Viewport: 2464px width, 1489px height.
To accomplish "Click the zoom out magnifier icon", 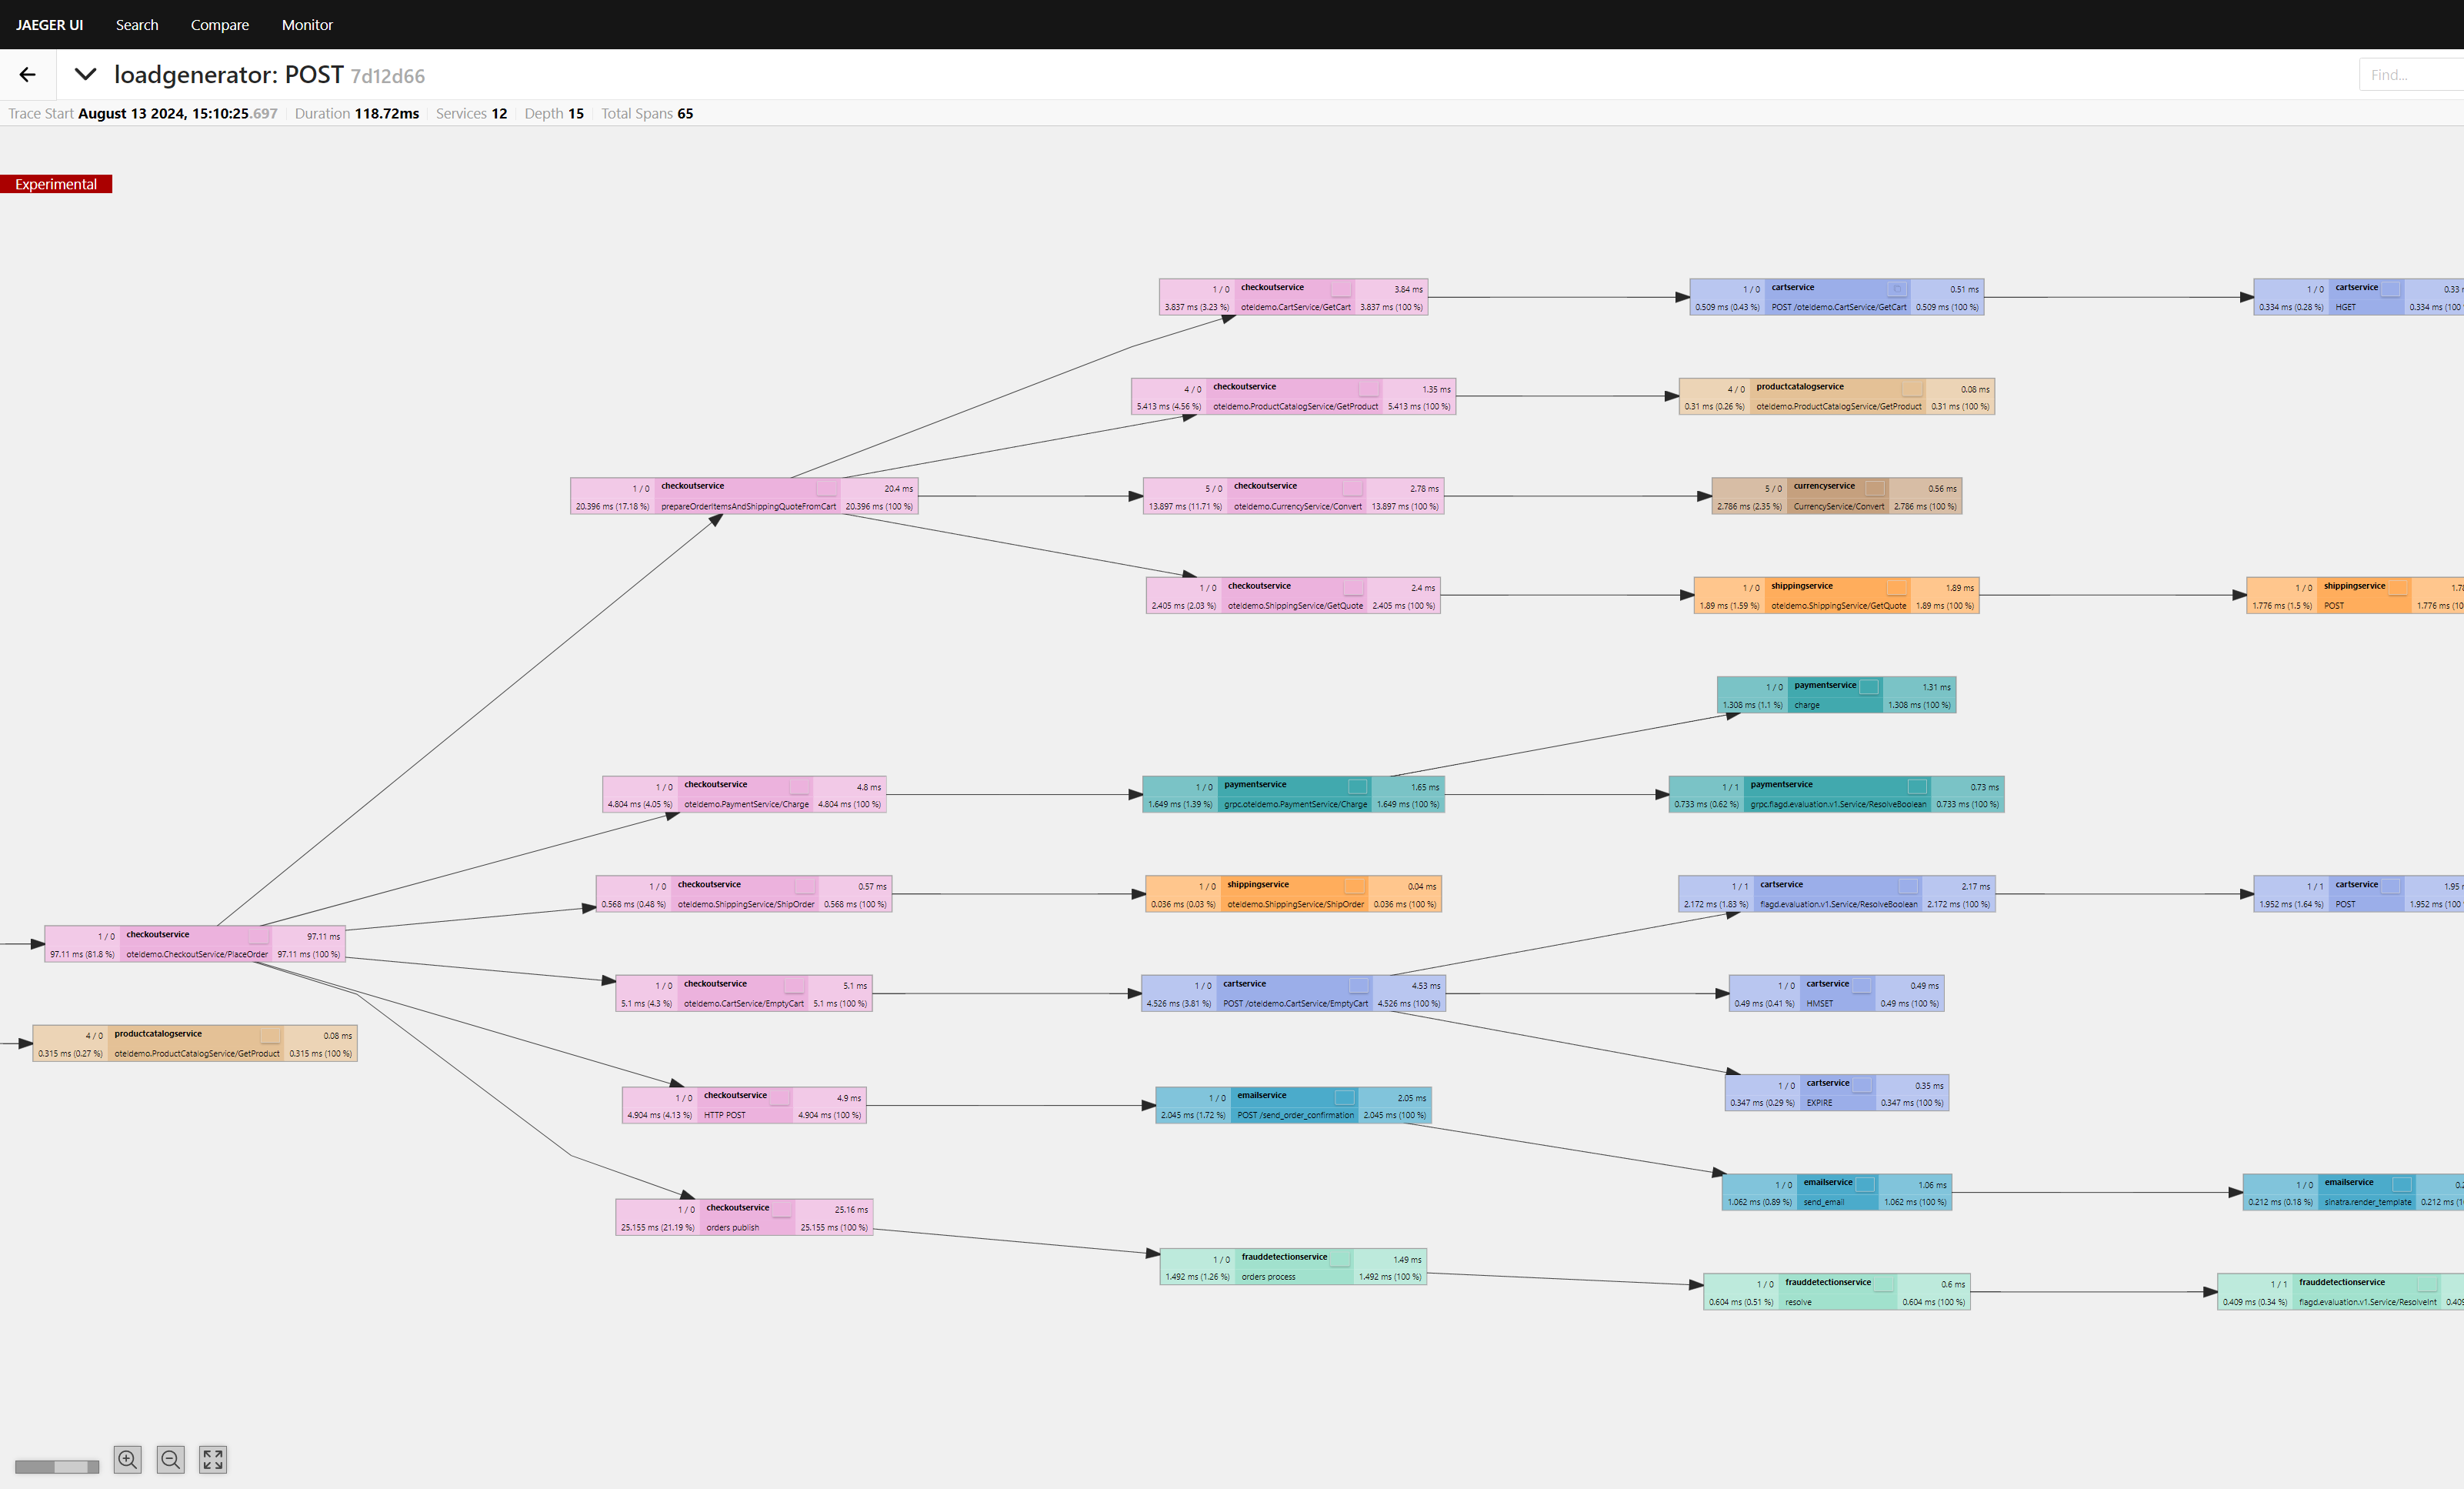I will [171, 1459].
